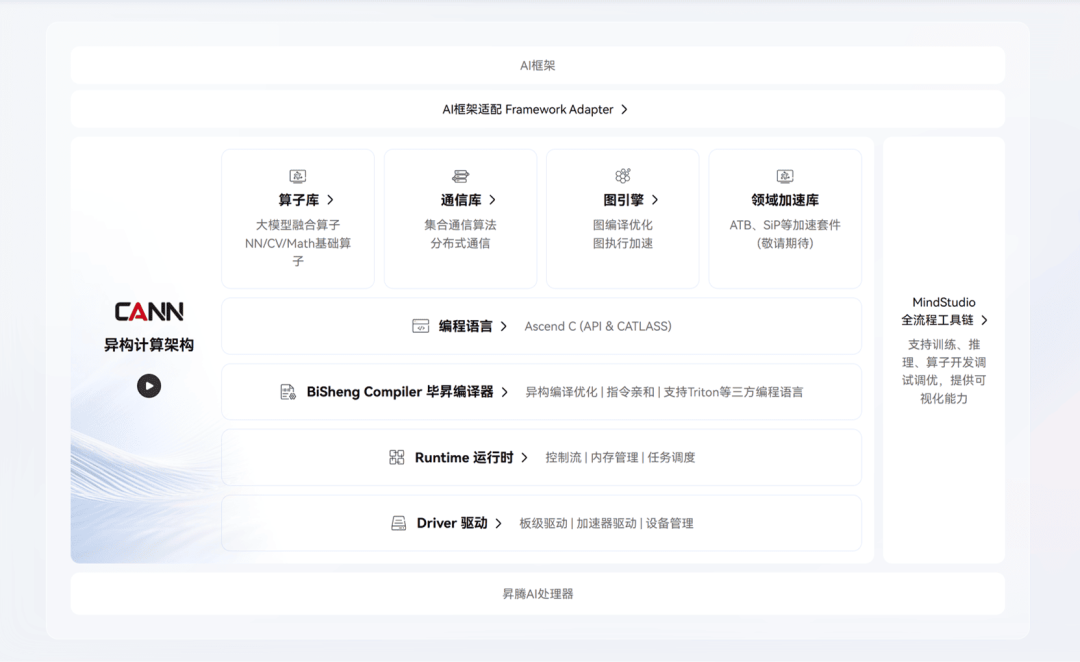Viewport: 1080px width, 662px height.
Task: Open the MindStudio 全流程工具链 link
Action: pos(938,311)
